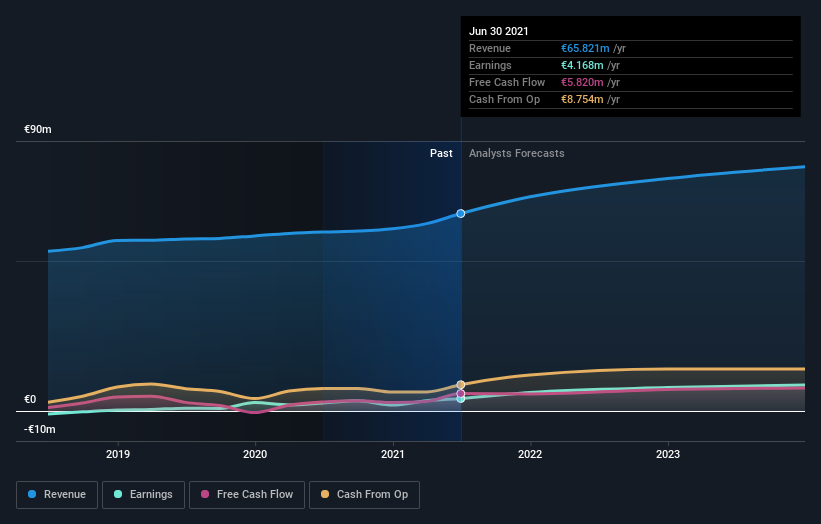Click the €90m y-axis label
Image resolution: width=821 pixels, height=524 pixels.
click(38, 129)
